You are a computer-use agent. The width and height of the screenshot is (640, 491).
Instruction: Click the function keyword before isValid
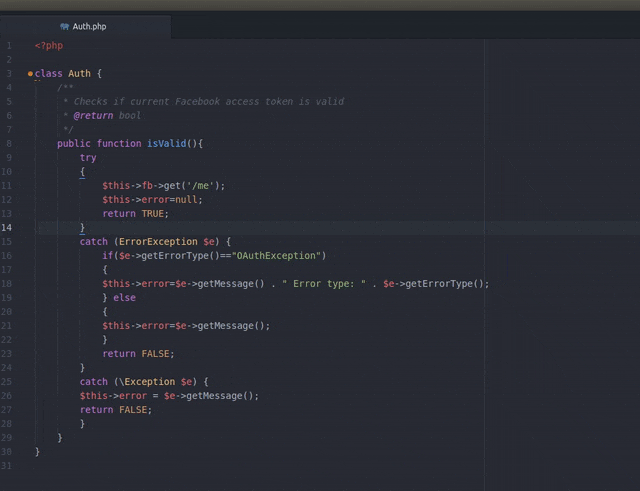point(119,144)
